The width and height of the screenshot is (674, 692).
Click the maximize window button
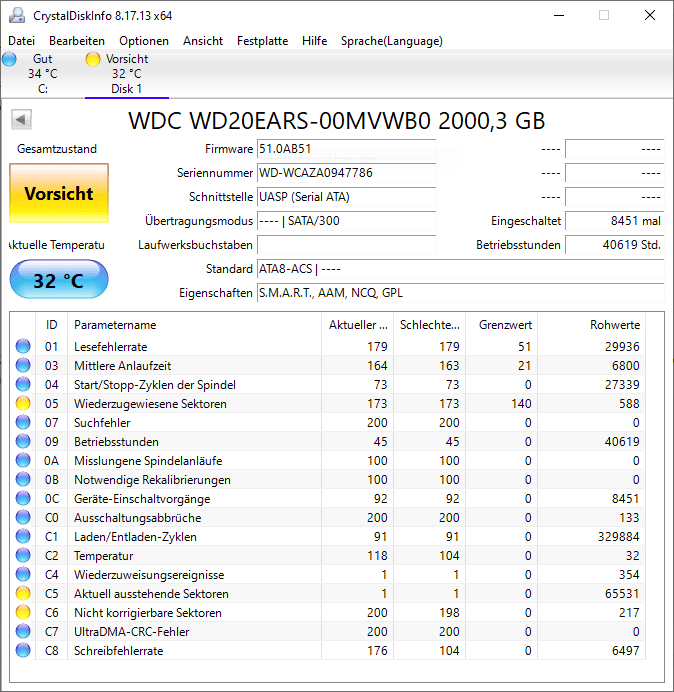click(x=604, y=15)
